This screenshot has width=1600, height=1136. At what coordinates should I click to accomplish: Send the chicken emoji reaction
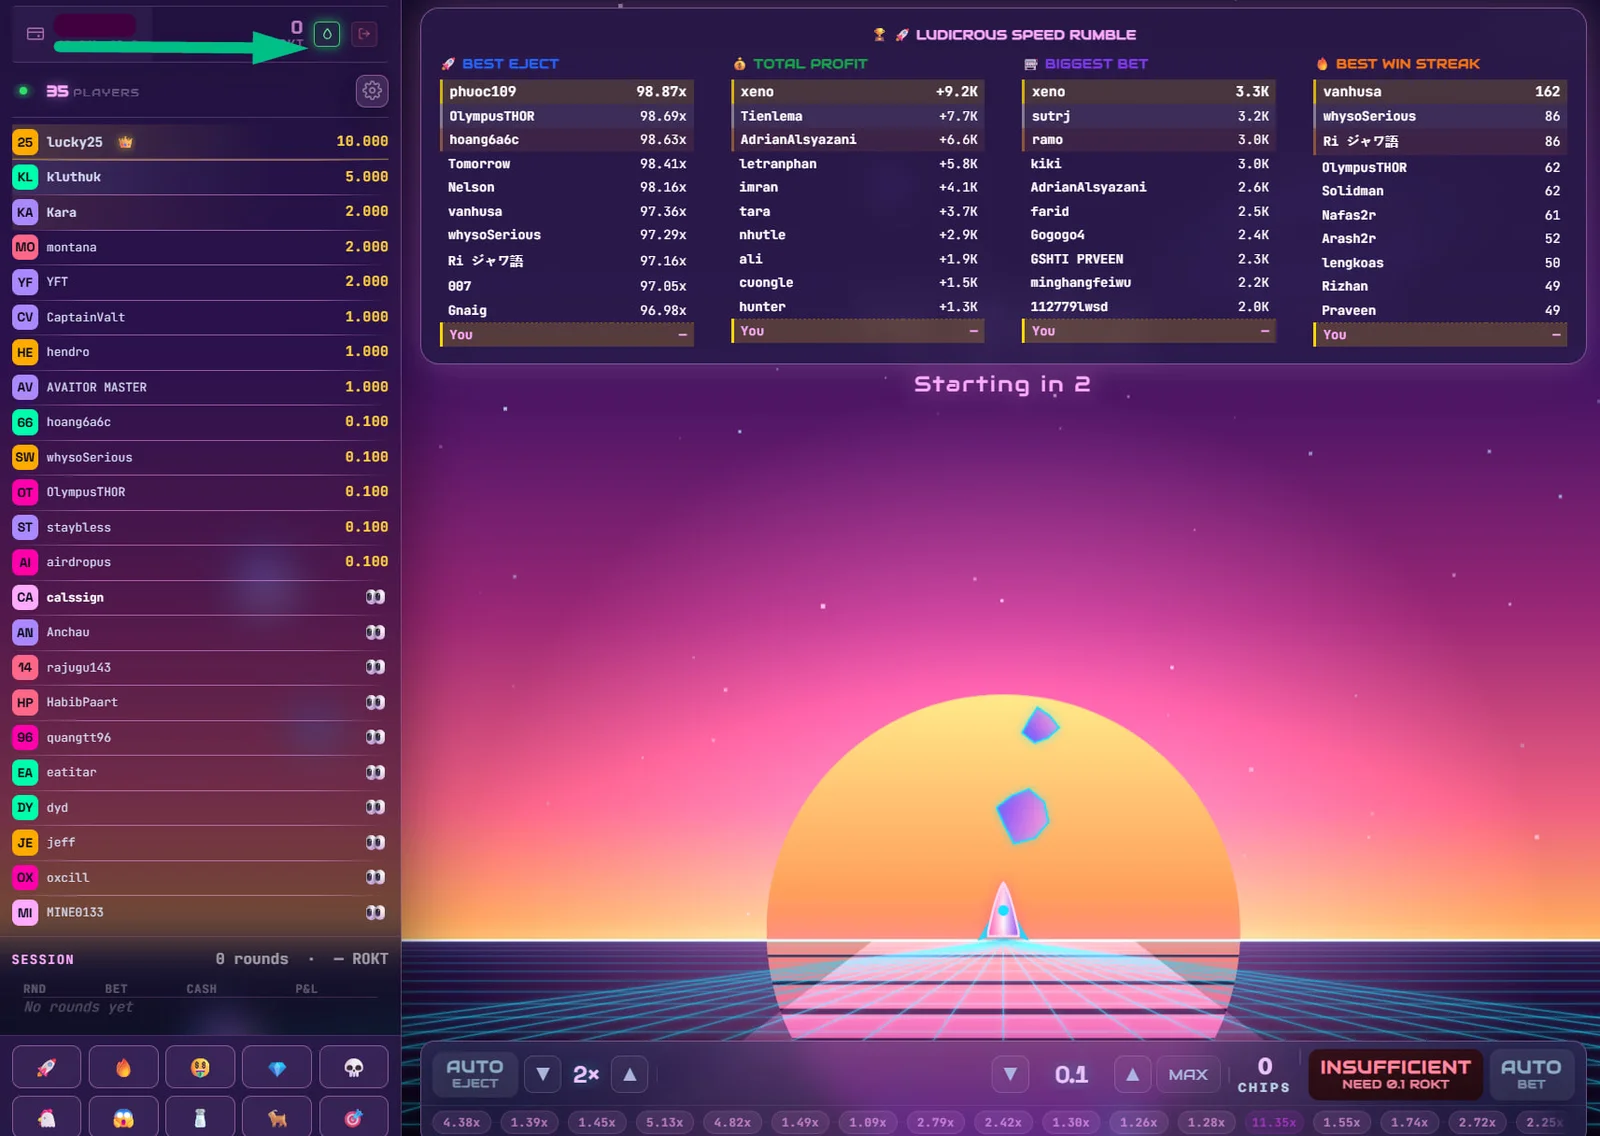tap(46, 1117)
